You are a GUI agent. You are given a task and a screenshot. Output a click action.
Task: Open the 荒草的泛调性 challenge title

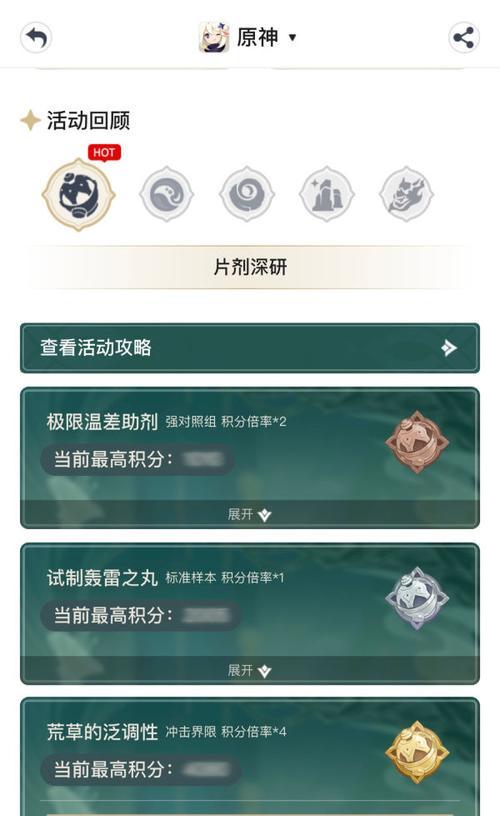point(102,732)
